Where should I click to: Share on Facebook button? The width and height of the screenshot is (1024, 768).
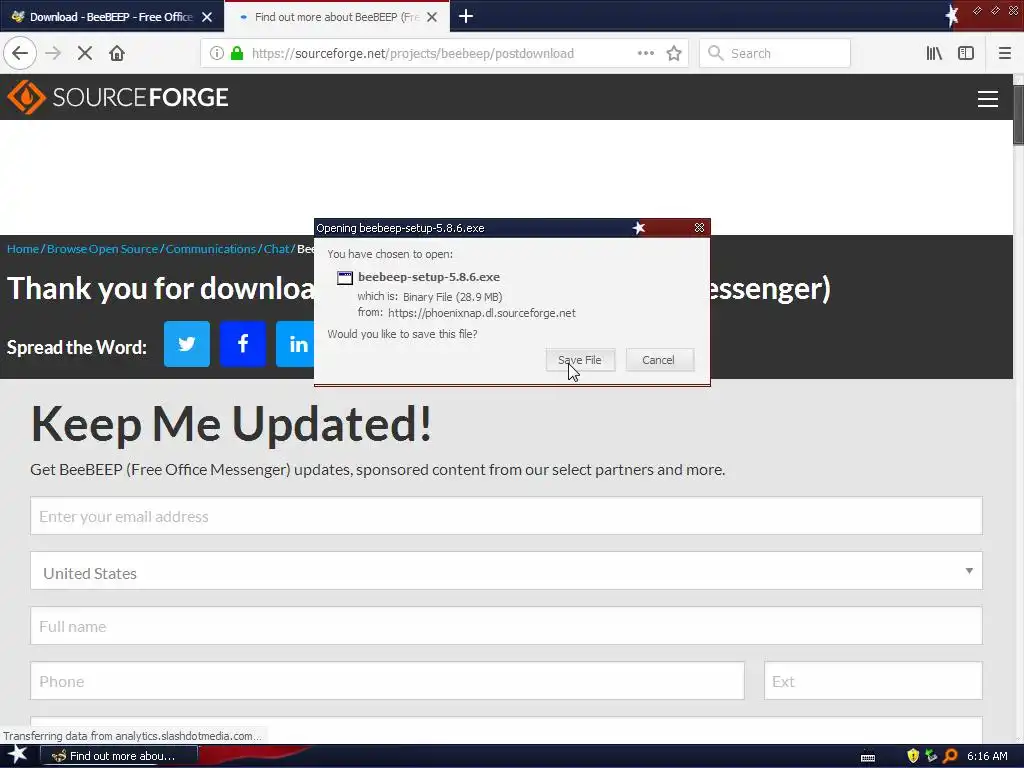(x=243, y=344)
